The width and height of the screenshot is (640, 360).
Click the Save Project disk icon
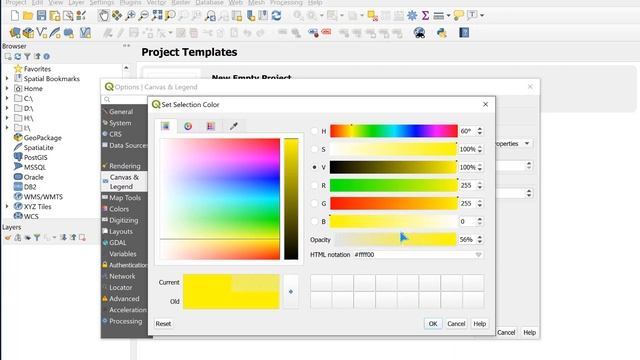pos(41,16)
